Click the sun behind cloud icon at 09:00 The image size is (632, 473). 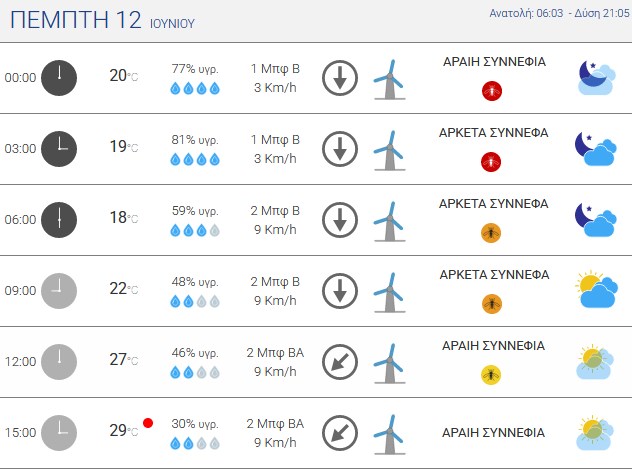[x=597, y=289]
